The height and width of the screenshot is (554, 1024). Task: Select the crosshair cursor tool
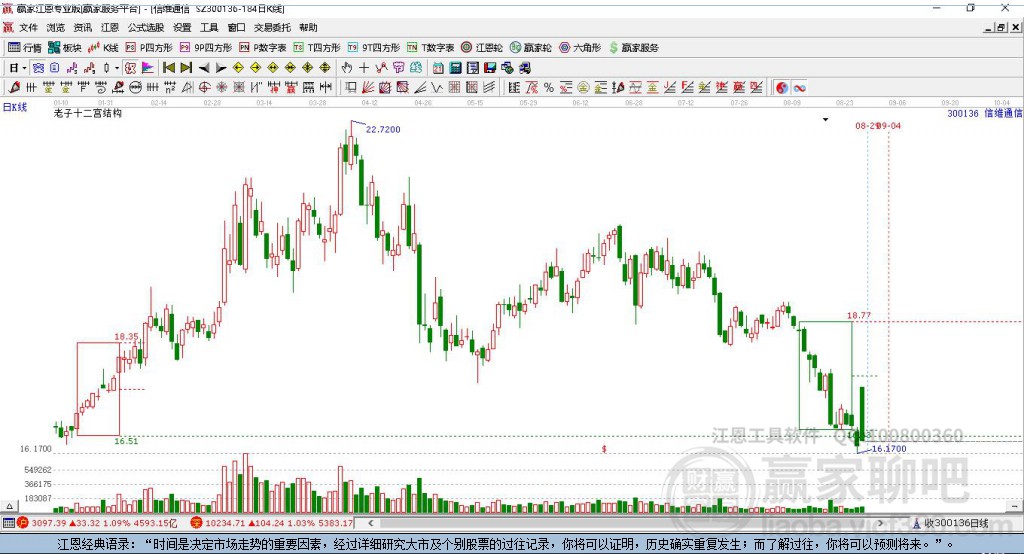(x=364, y=68)
